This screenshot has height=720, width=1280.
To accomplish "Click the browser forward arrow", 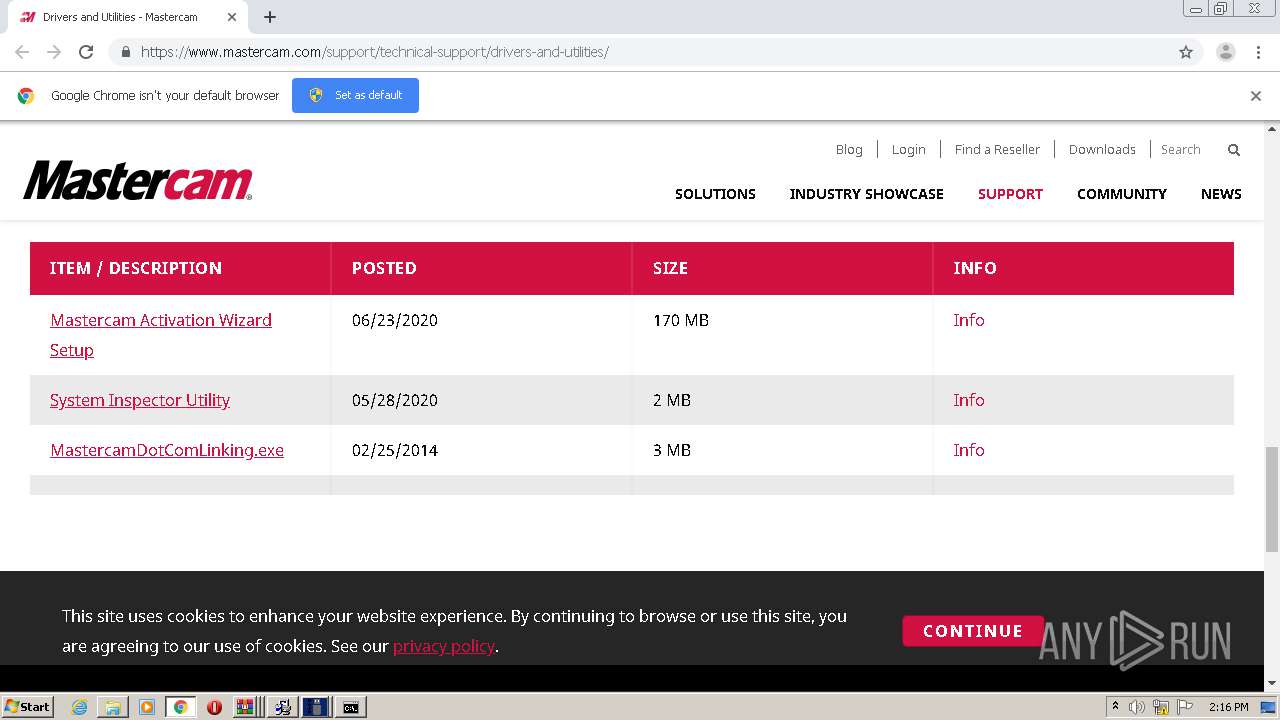I will point(54,52).
